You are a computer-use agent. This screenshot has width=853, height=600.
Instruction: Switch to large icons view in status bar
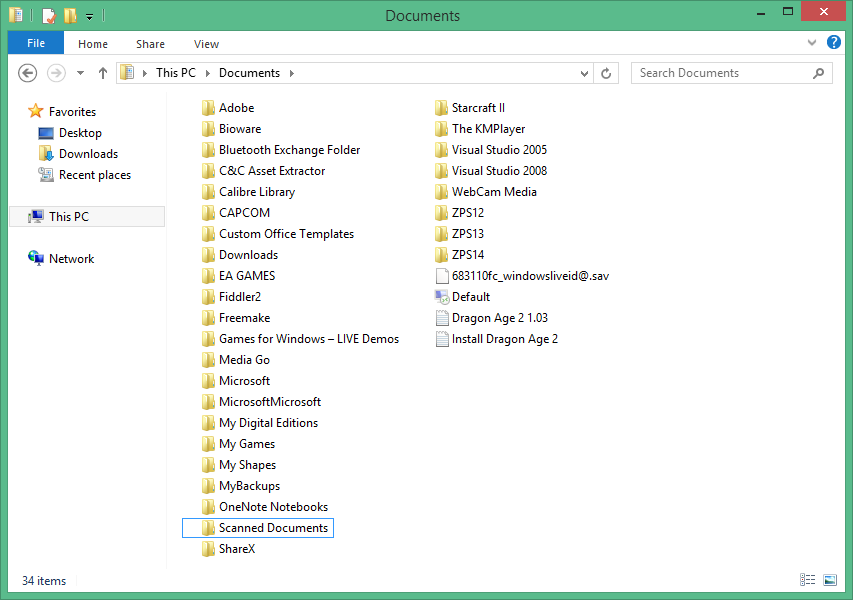830,580
